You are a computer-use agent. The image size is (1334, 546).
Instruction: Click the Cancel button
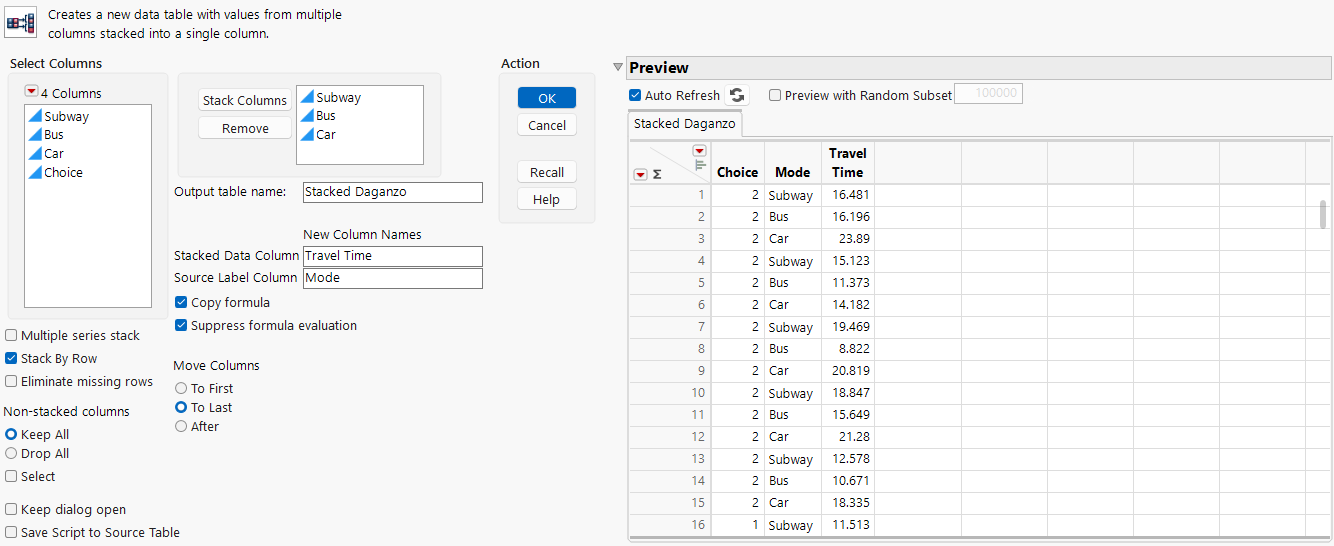click(547, 125)
